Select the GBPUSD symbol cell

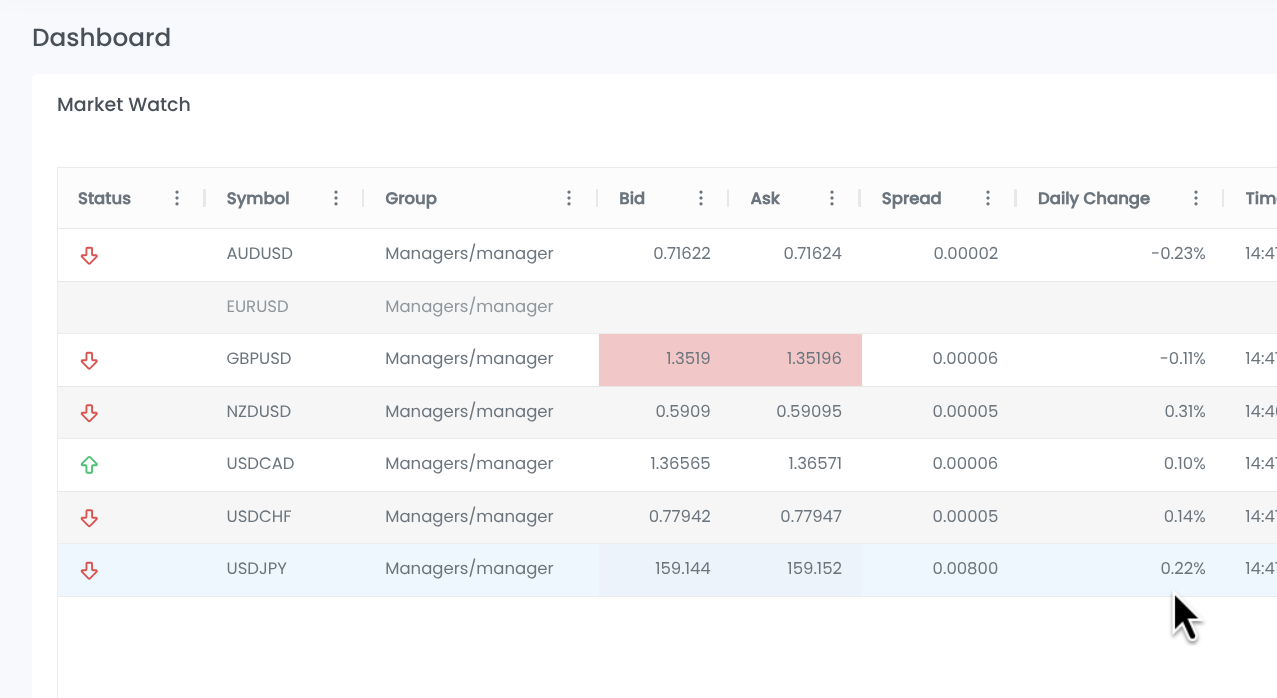259,358
